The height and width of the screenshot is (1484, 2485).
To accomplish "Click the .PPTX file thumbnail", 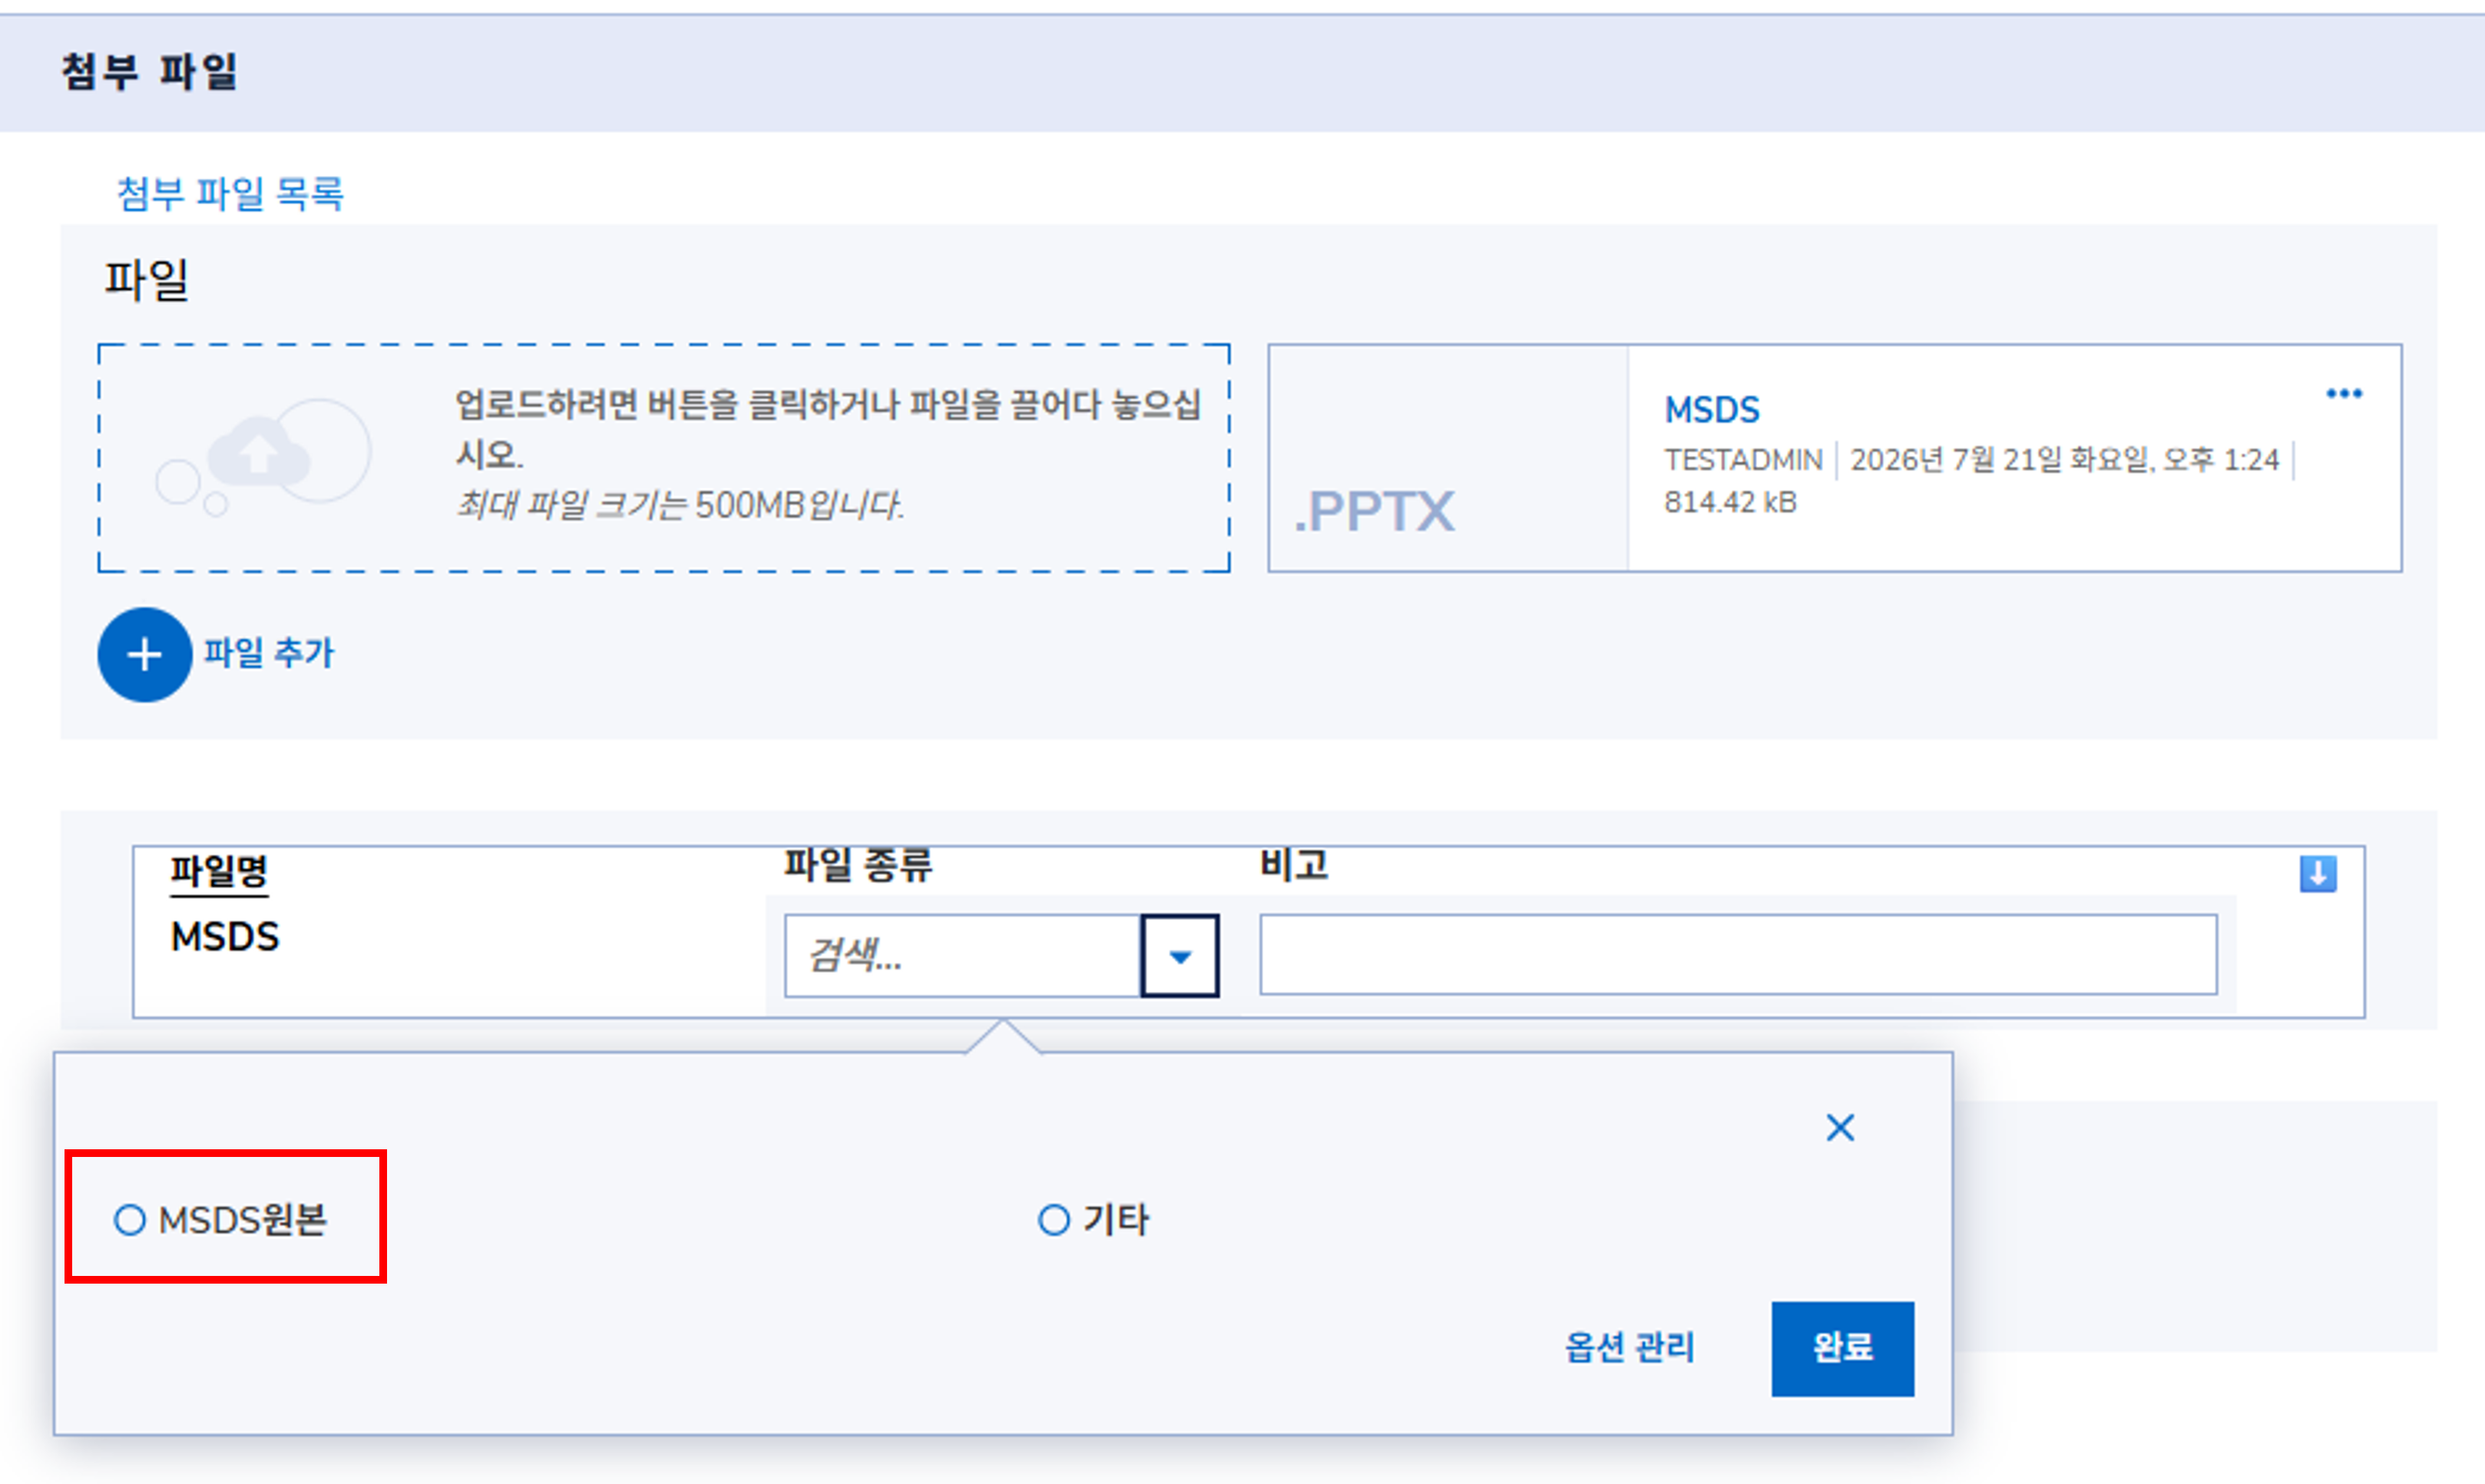I will coord(1448,458).
